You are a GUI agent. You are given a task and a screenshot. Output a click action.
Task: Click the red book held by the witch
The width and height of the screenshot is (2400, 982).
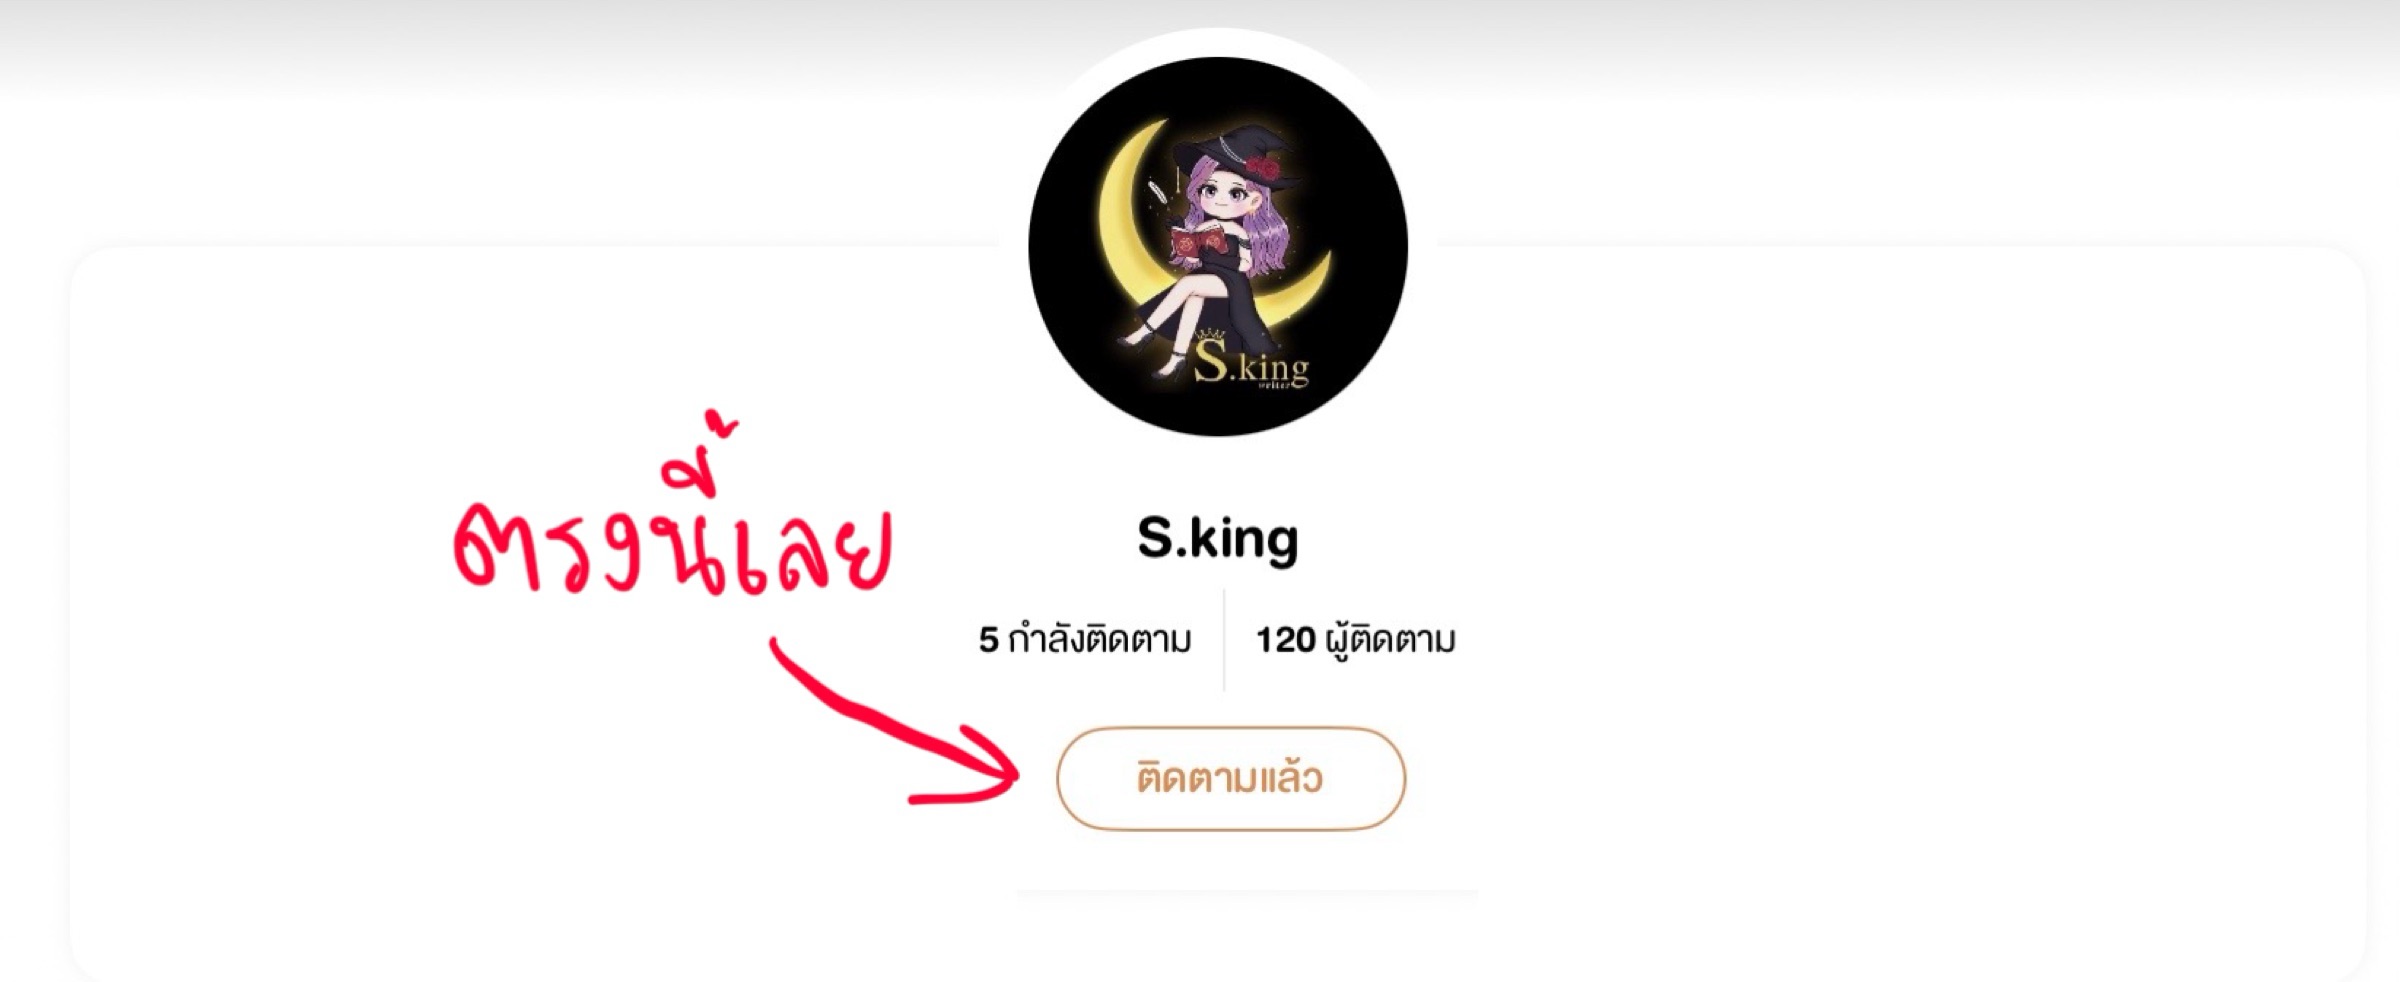(x=1196, y=244)
